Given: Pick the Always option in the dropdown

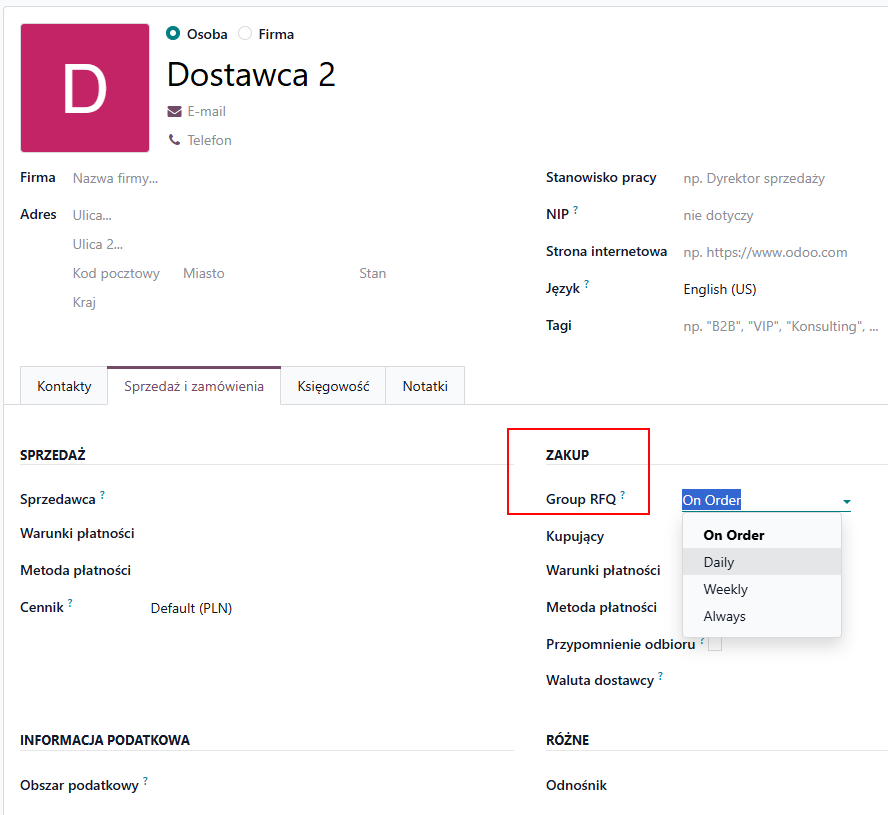Looking at the screenshot, I should tap(724, 616).
